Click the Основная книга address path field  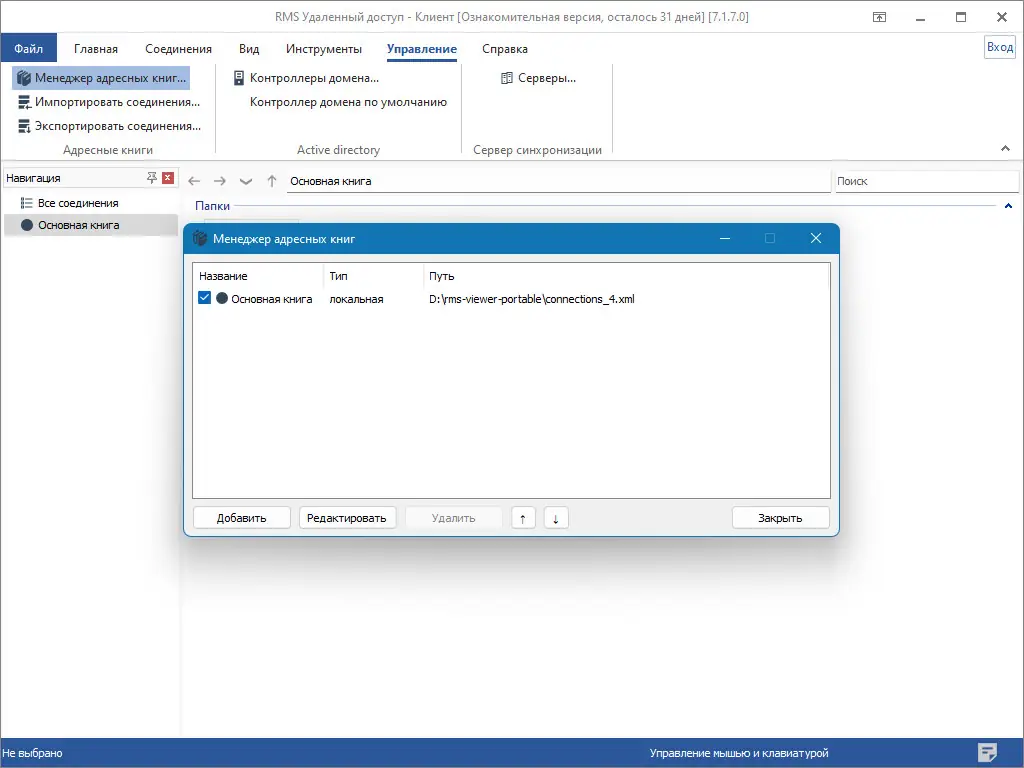pos(559,181)
